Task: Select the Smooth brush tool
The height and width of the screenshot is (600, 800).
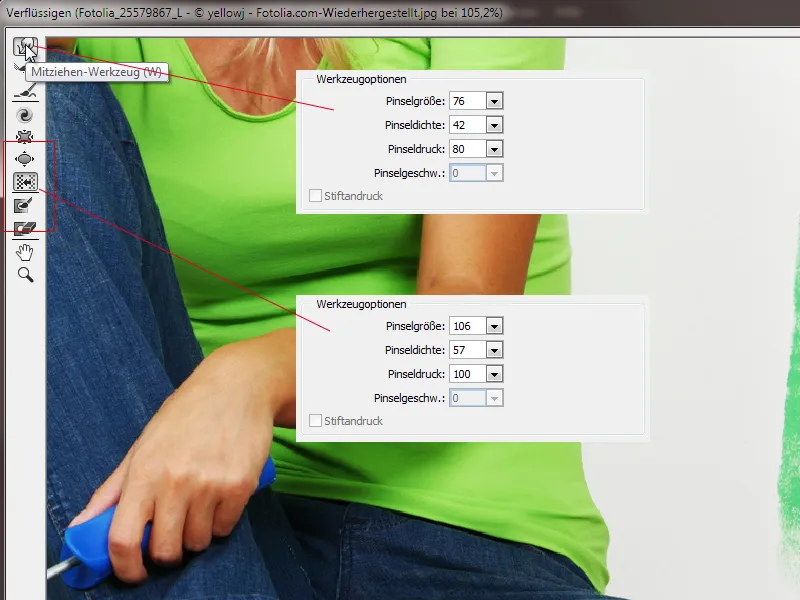Action: (x=25, y=92)
